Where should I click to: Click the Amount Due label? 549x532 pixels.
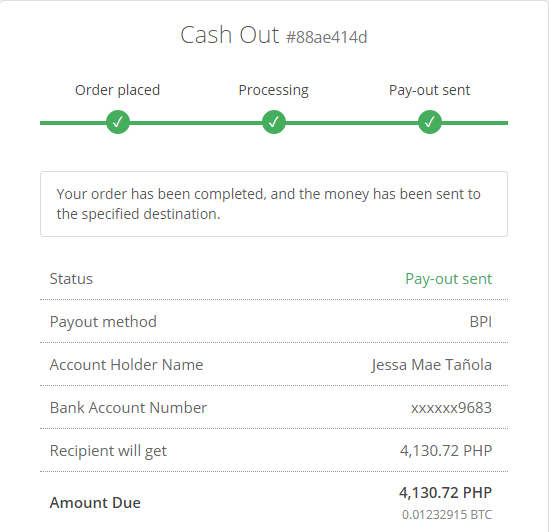coord(95,503)
